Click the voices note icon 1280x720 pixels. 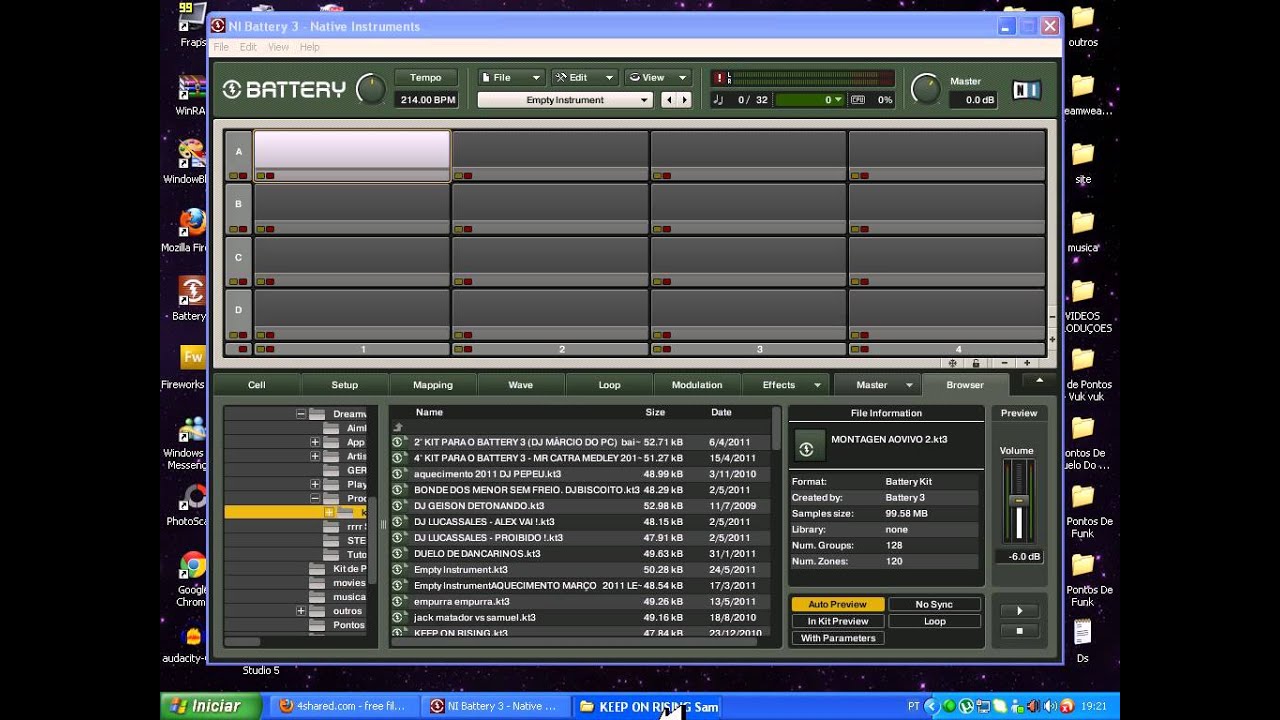point(718,100)
